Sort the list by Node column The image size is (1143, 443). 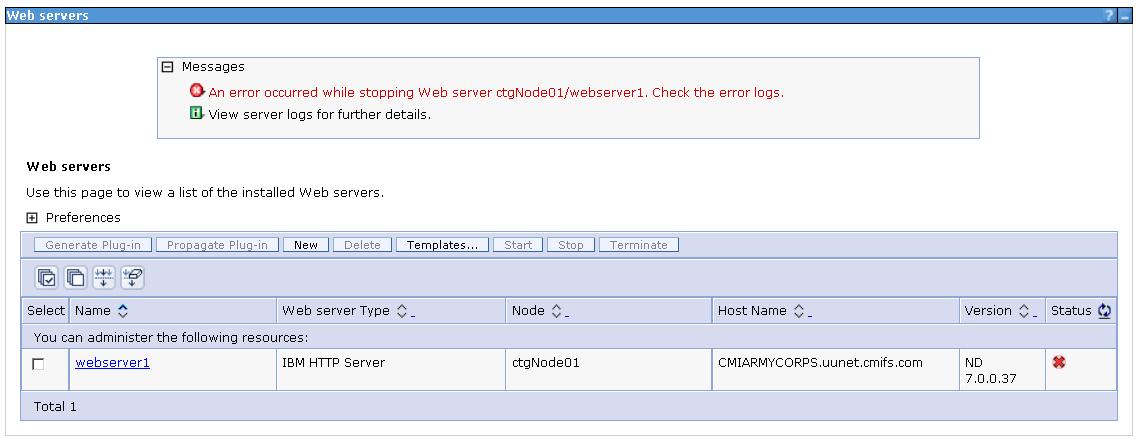(x=556, y=311)
